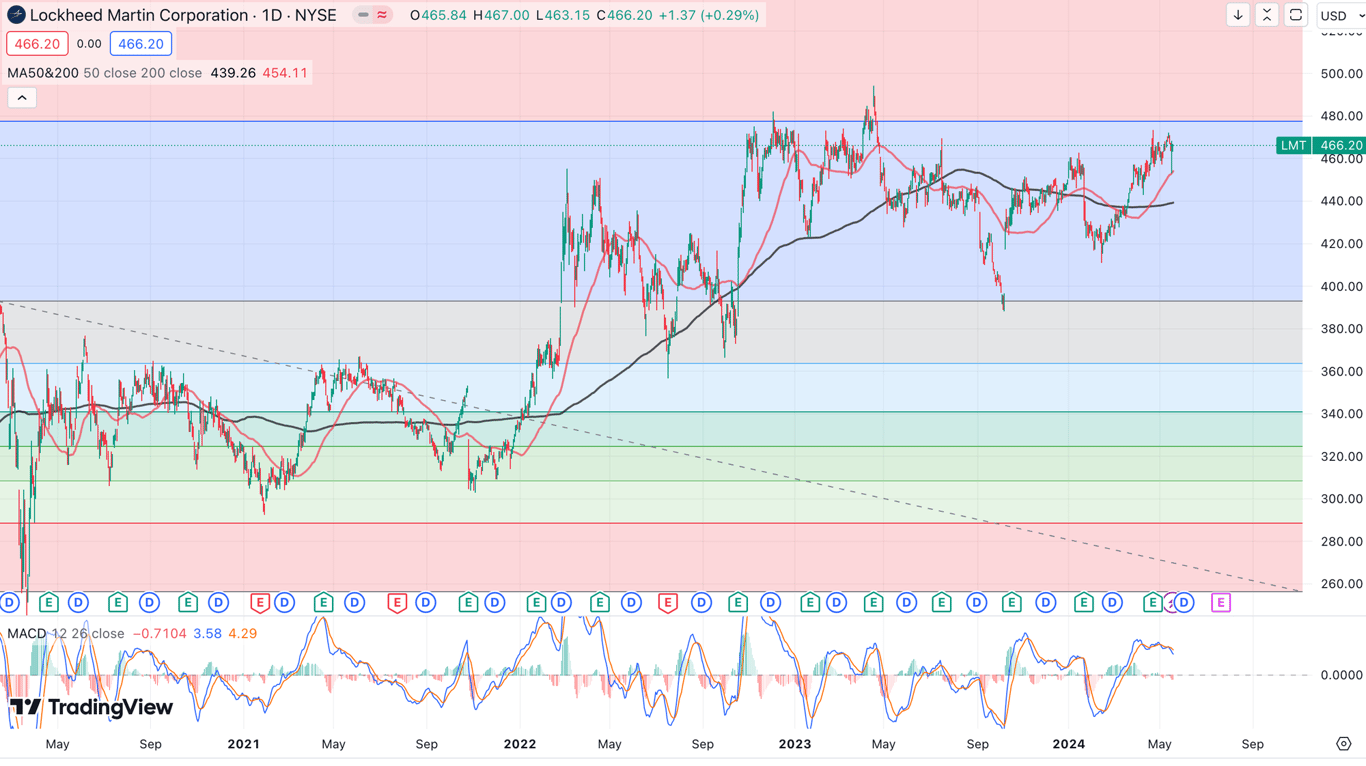Click the red 466.20 sell price box
This screenshot has width=1366, height=766.
37,44
